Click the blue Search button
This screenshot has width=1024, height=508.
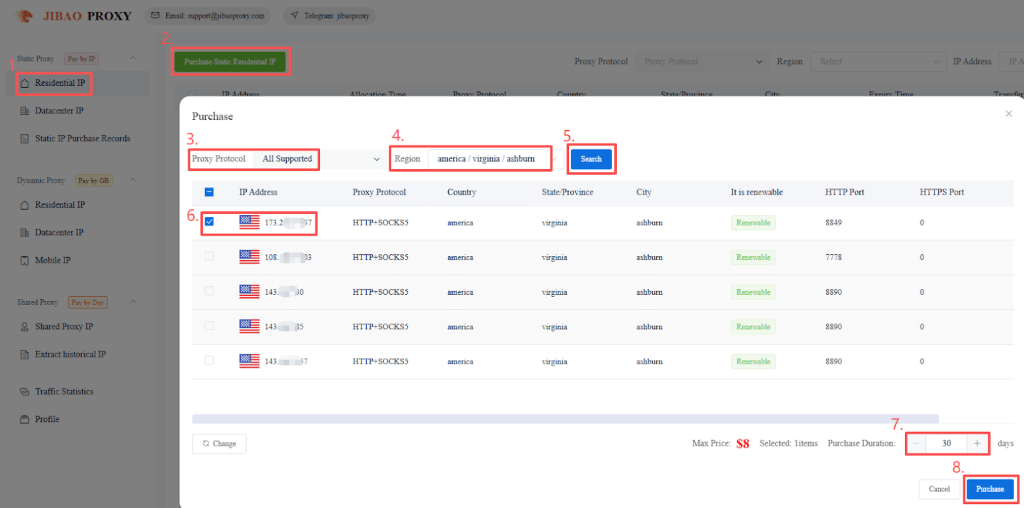pos(591,159)
